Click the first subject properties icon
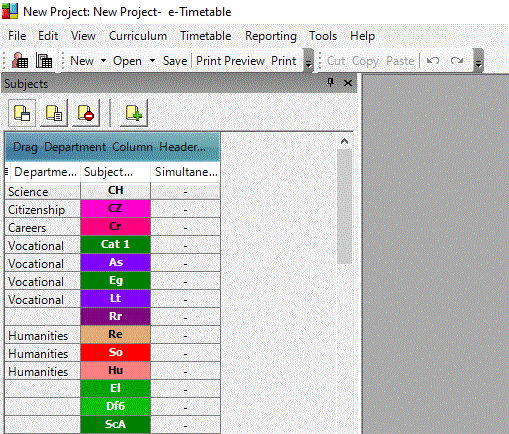 (22, 113)
